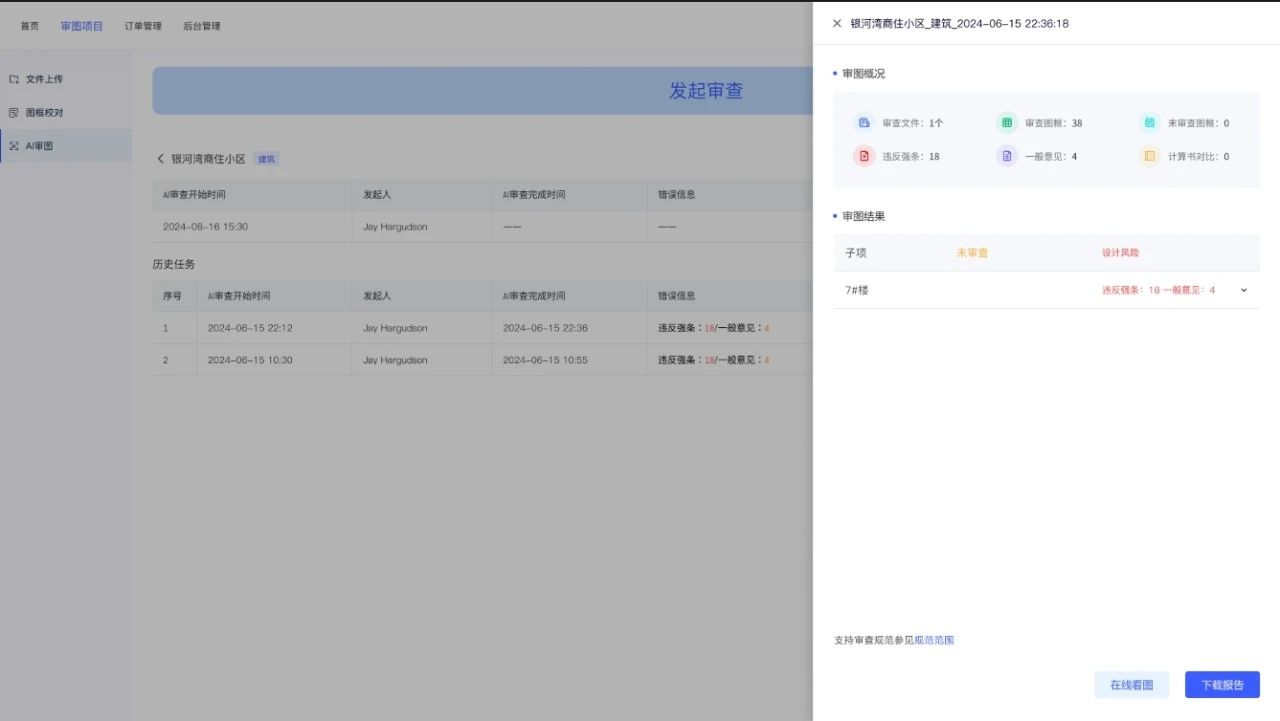Click the general opinions icon (一般意见)
Image resolution: width=1280 pixels, height=721 pixels.
pos(1006,156)
